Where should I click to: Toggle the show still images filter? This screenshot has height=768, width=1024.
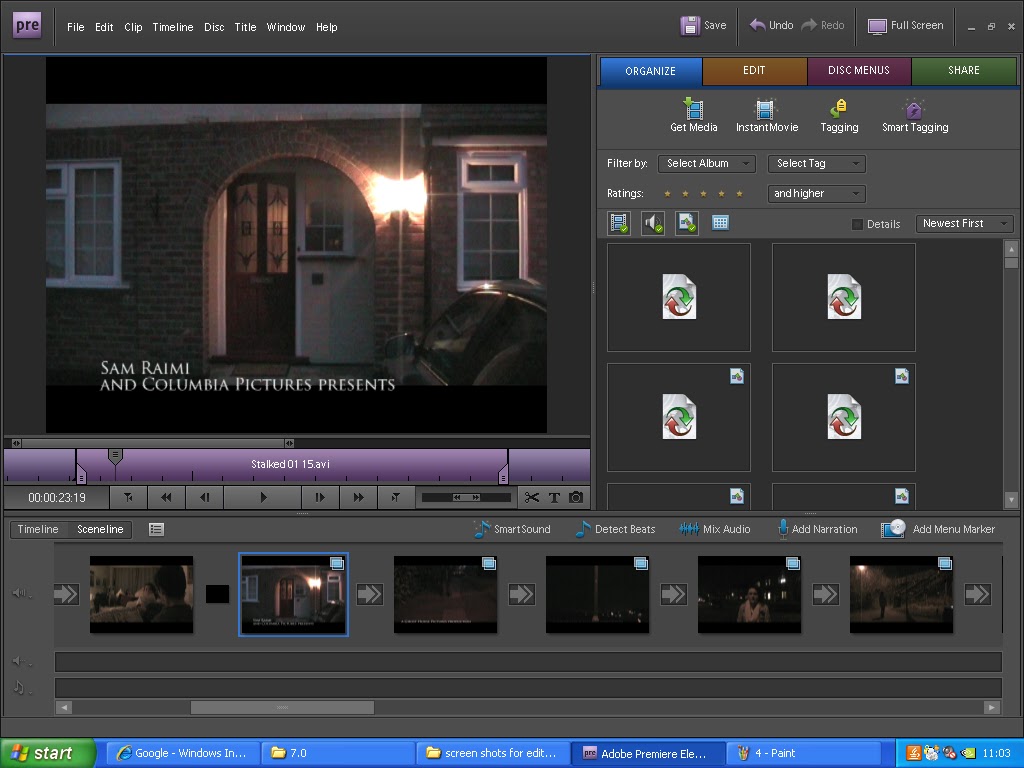pyautogui.click(x=686, y=223)
